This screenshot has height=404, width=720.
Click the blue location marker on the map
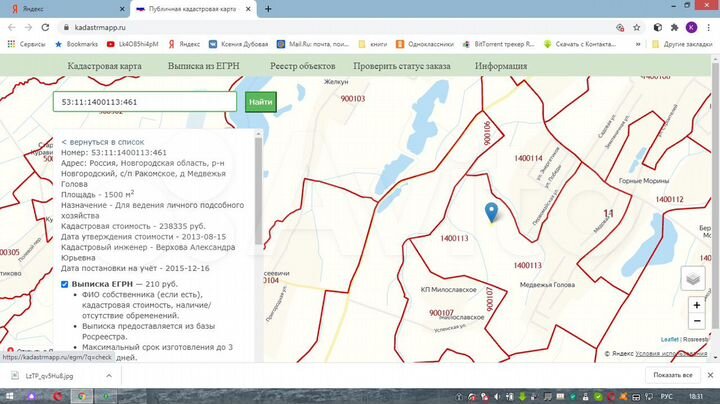click(x=491, y=212)
